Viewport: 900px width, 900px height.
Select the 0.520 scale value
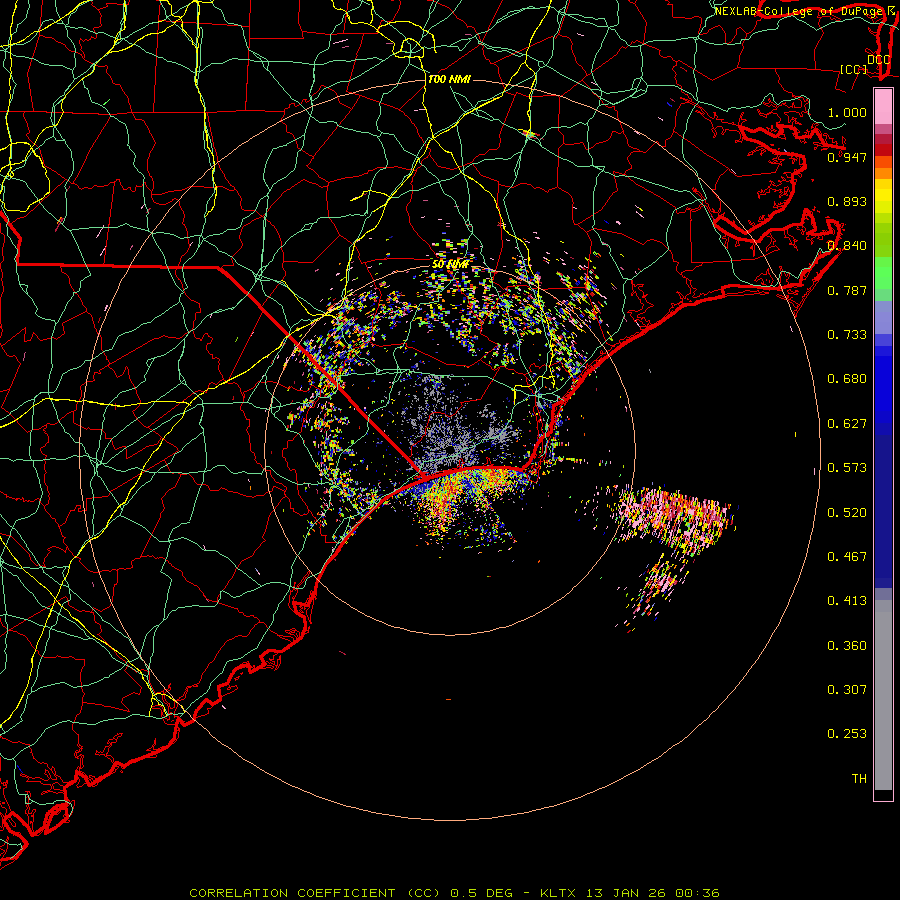(x=847, y=513)
